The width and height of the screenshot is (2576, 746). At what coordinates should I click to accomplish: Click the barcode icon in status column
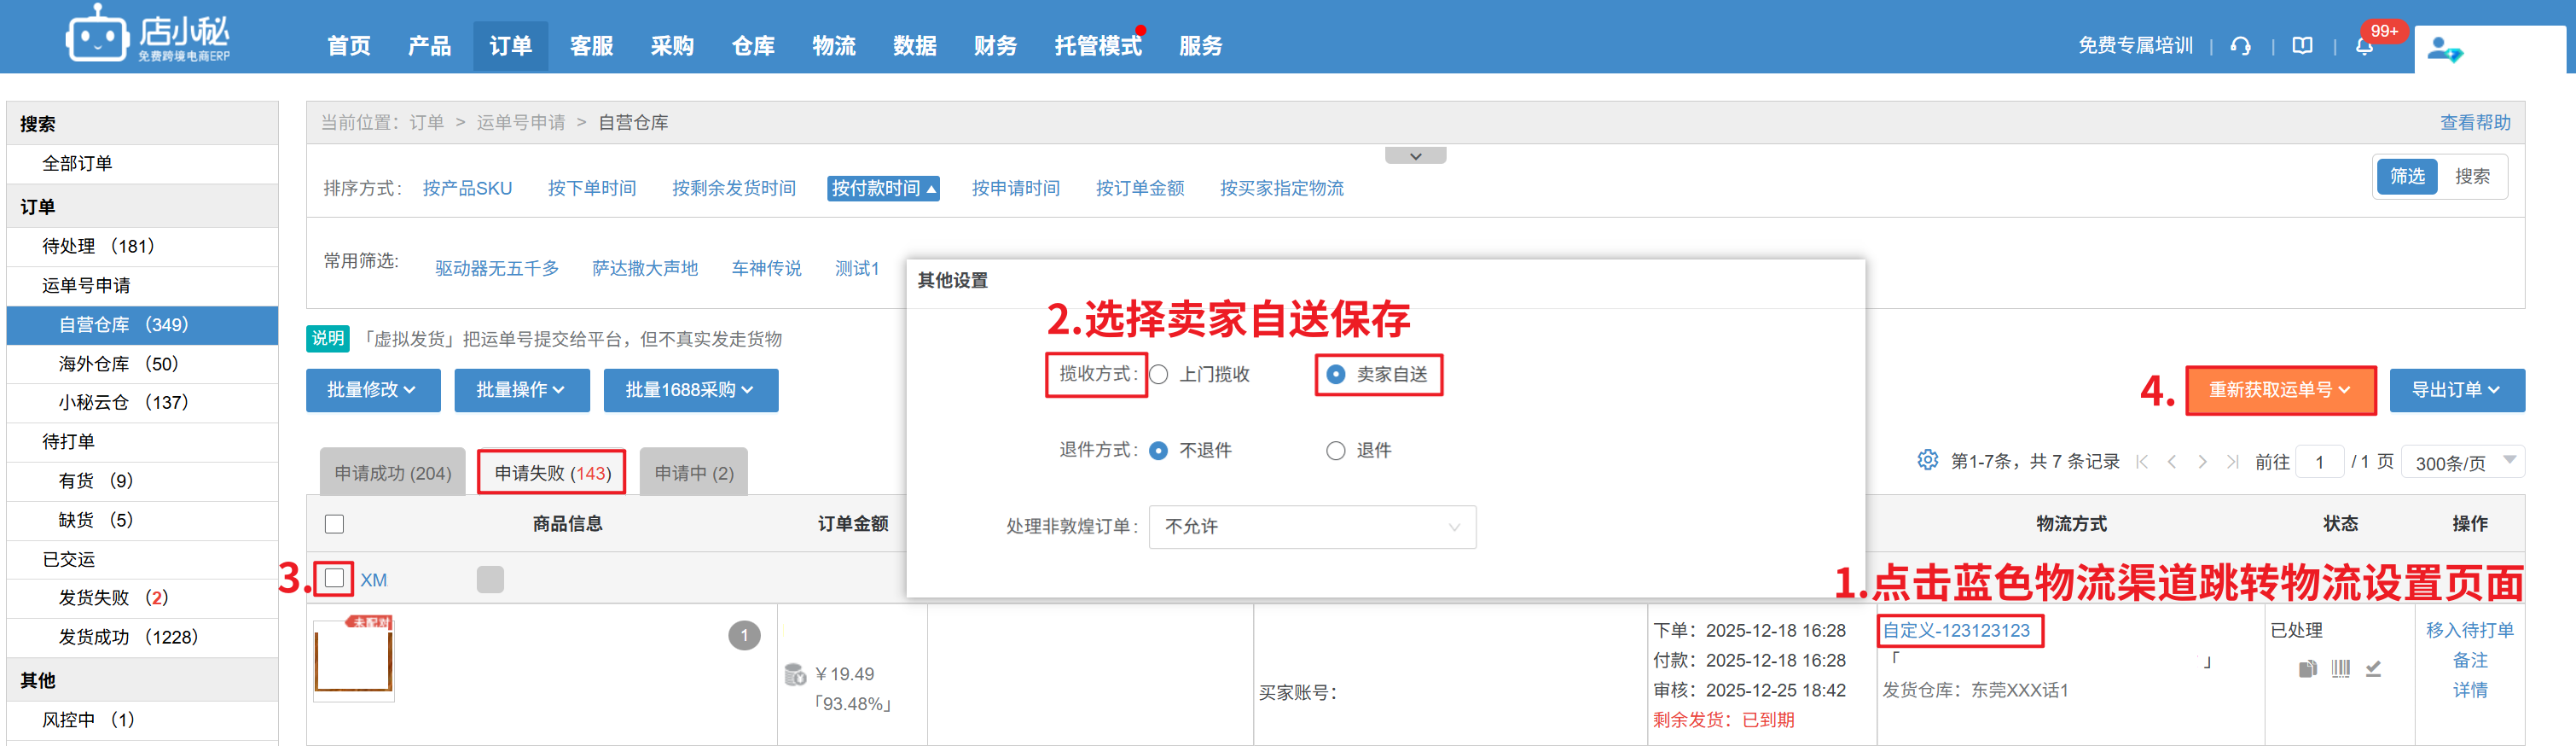pos(2340,668)
